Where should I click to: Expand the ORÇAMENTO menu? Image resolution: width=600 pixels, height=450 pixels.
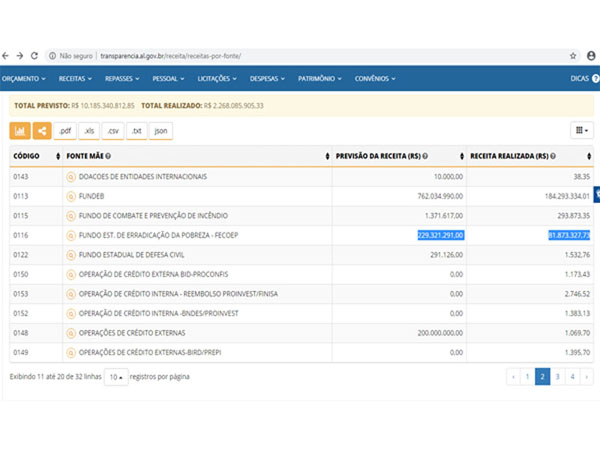pyautogui.click(x=24, y=78)
